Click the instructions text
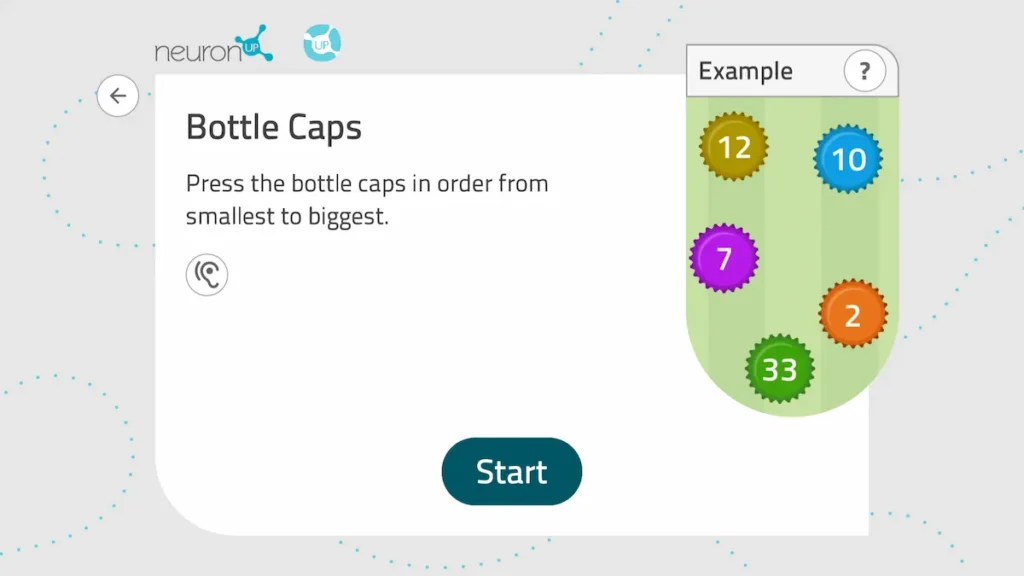 coord(366,199)
